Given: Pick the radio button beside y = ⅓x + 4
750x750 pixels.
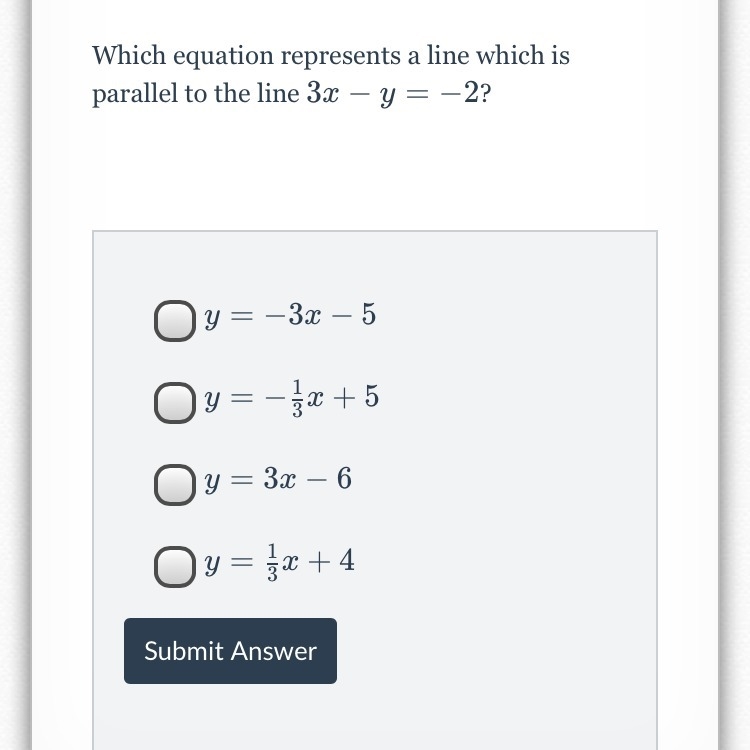Looking at the screenshot, I should point(175,567).
